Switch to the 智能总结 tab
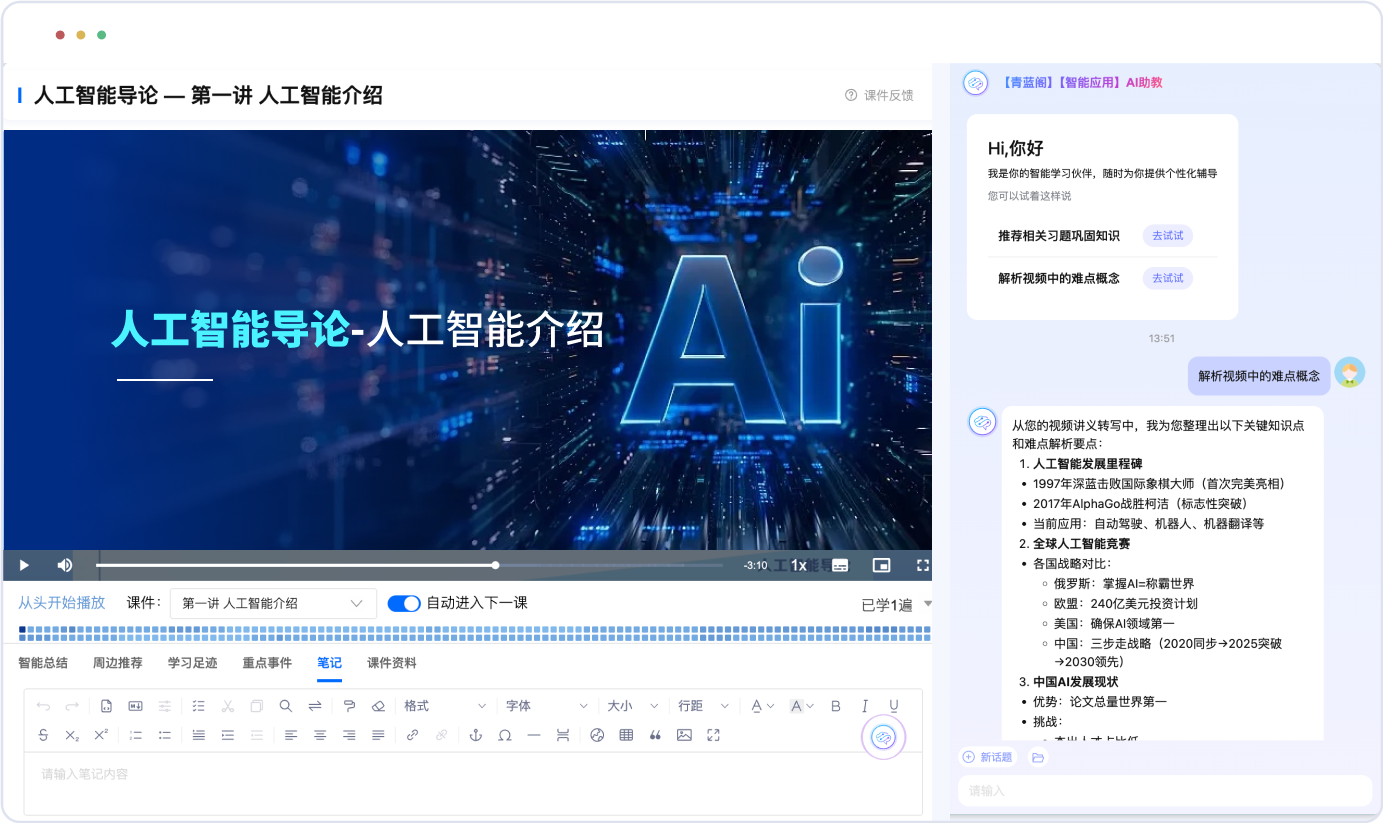 click(x=43, y=663)
